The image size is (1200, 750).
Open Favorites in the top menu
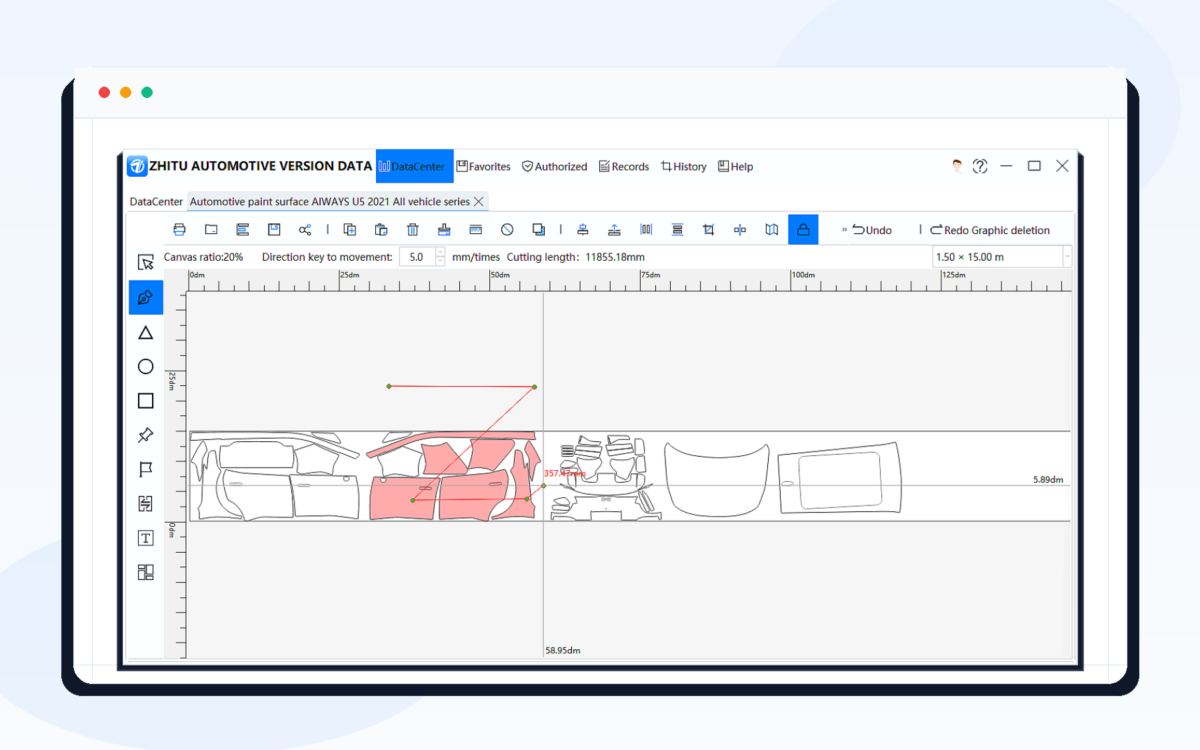point(483,166)
